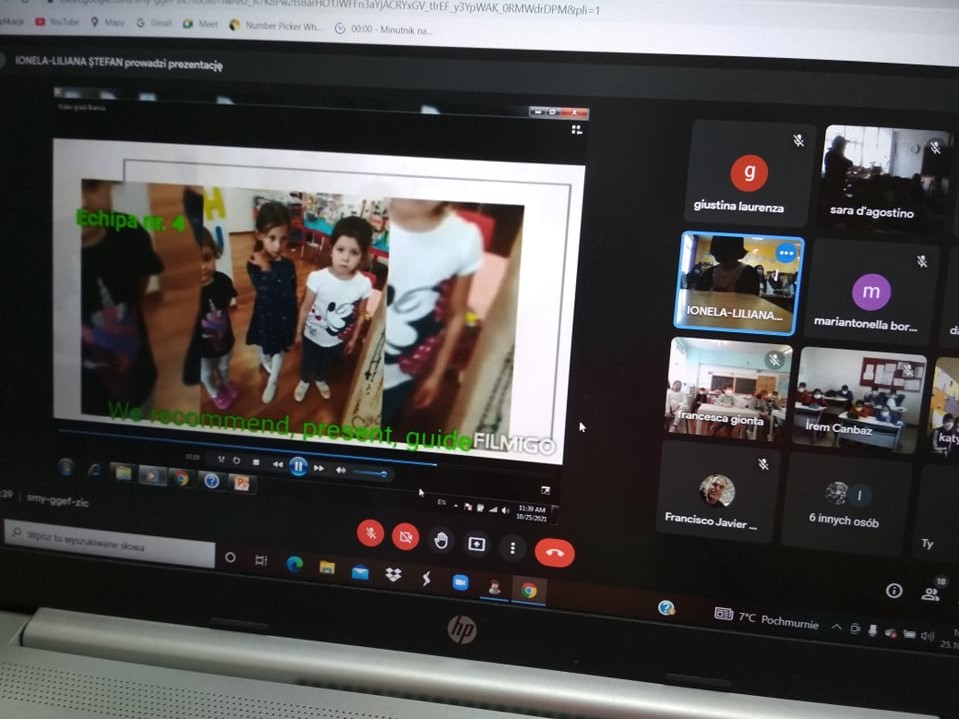Pause the shared video player
Viewport: 959px width, 719px height.
point(298,466)
